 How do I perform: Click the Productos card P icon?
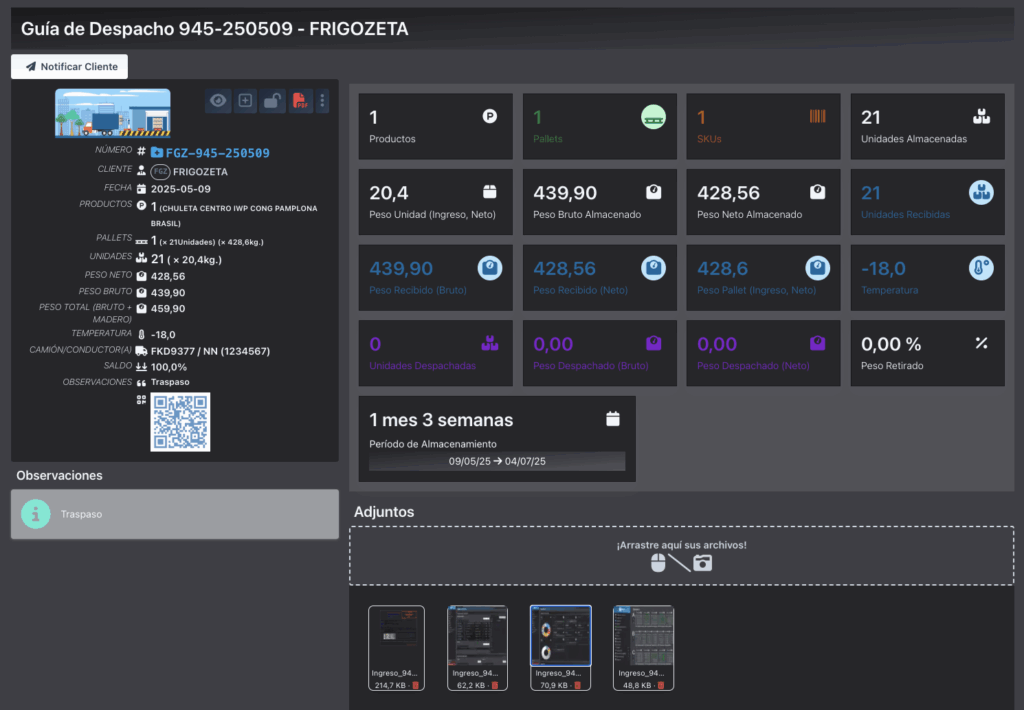point(490,116)
